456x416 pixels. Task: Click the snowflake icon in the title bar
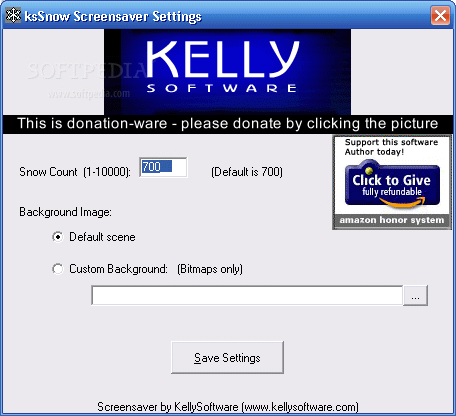[13, 16]
